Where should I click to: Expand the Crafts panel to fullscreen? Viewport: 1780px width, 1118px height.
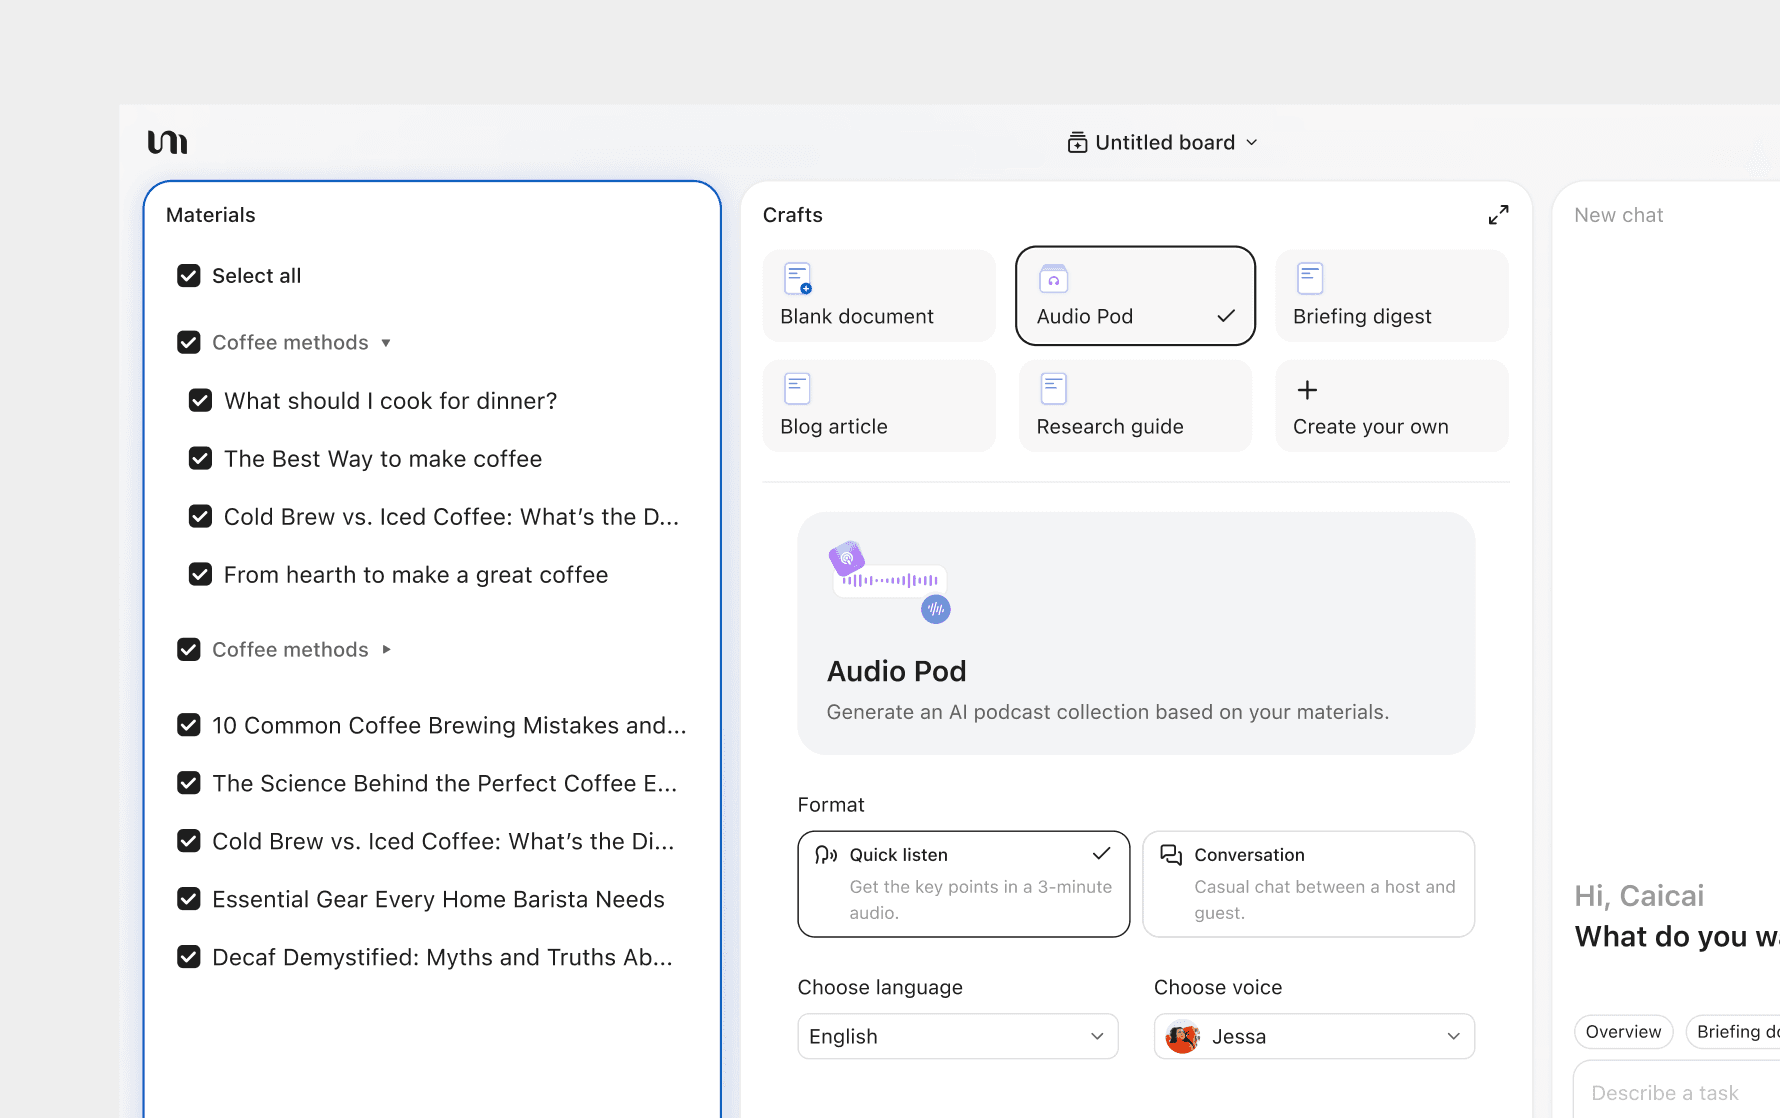pyautogui.click(x=1498, y=215)
